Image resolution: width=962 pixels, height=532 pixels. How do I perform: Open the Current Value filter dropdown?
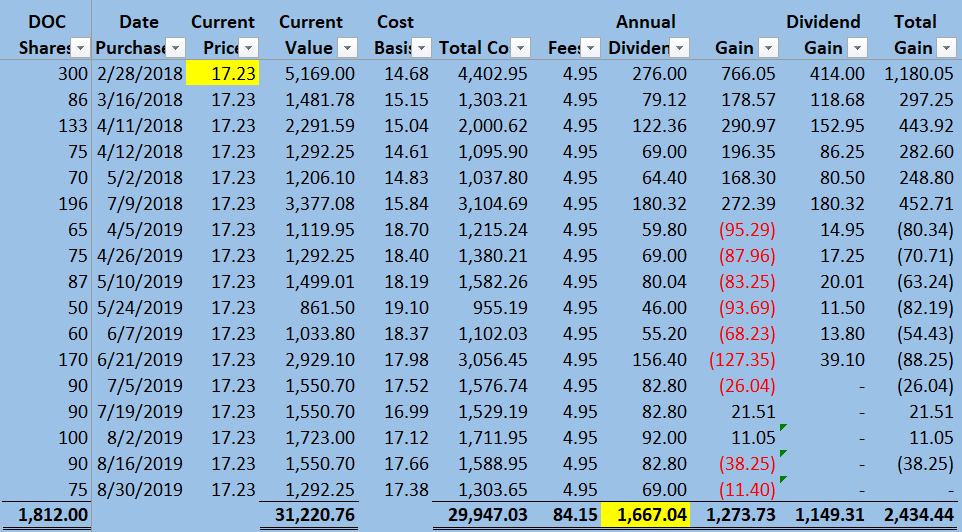pyautogui.click(x=347, y=47)
